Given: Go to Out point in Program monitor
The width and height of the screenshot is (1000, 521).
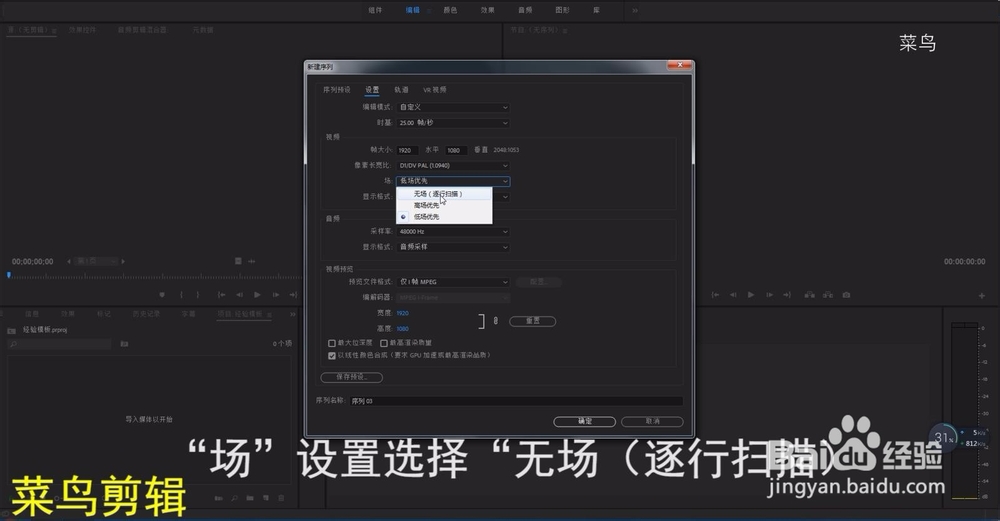Looking at the screenshot, I should tap(787, 295).
